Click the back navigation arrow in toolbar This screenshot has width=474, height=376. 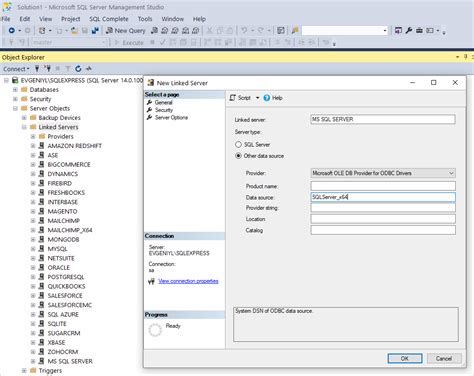tap(11, 30)
